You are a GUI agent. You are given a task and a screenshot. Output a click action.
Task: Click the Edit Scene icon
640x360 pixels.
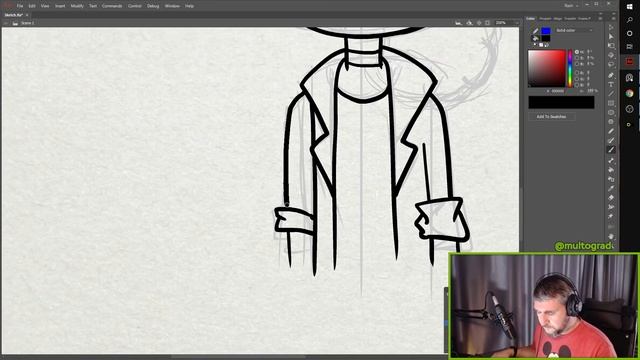click(458, 23)
